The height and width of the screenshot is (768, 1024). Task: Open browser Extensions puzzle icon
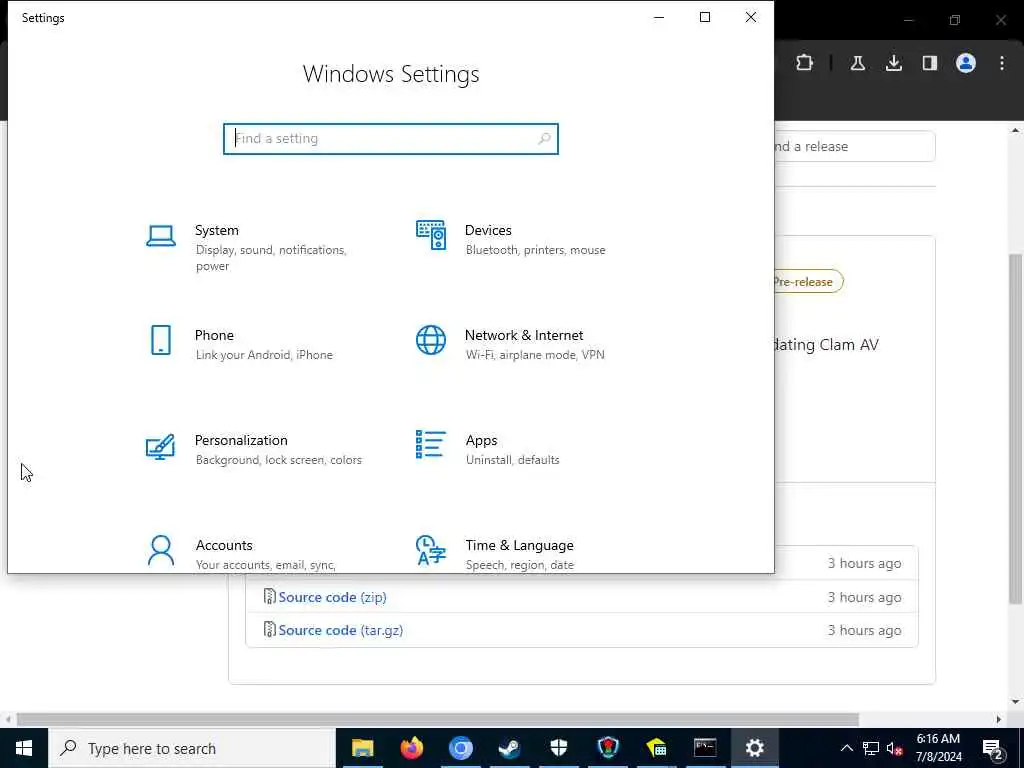click(805, 63)
